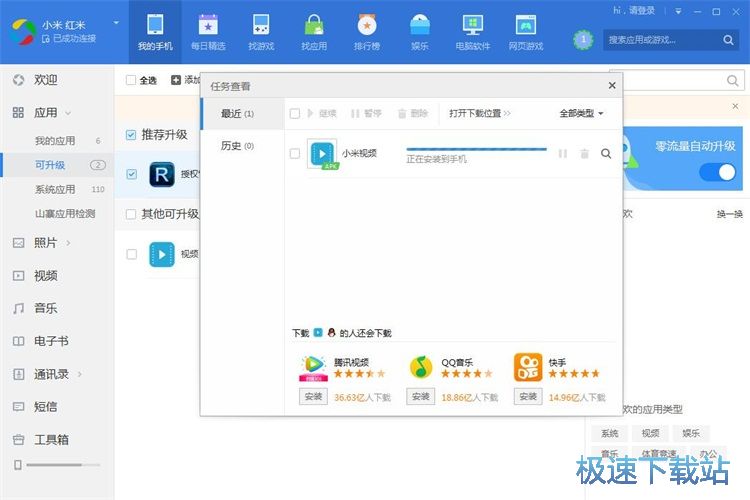This screenshot has width=750, height=500.
Task: Pause the 小米视频 install task
Action: coord(562,154)
